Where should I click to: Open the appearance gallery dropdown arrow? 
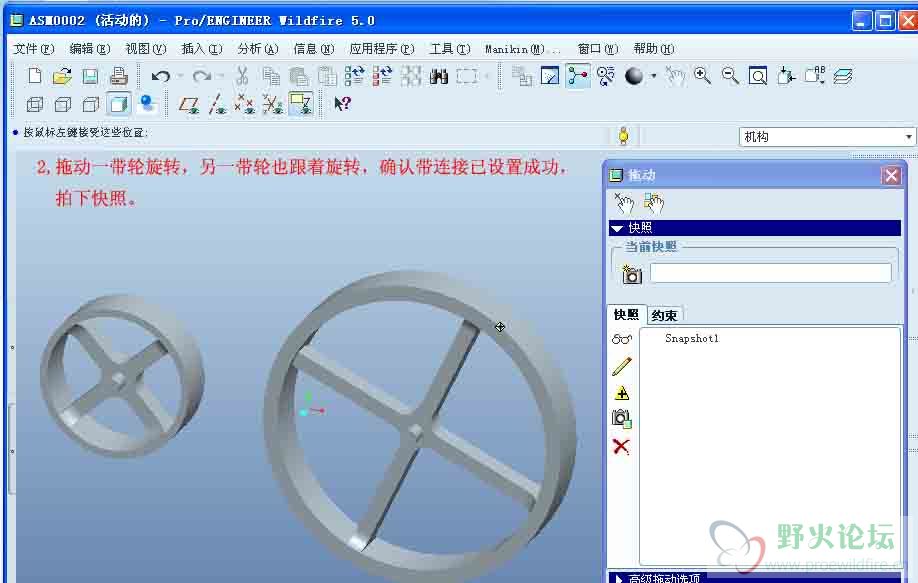click(x=653, y=76)
